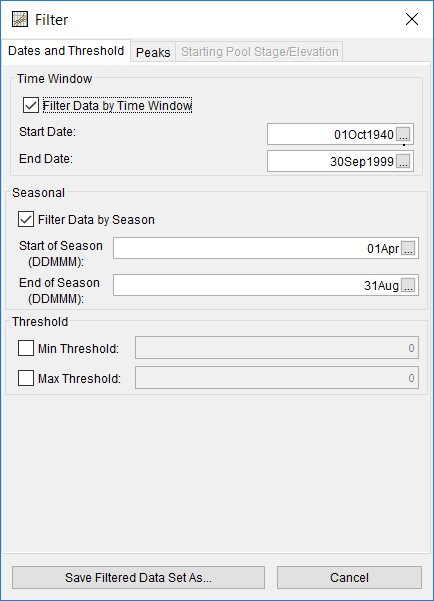Click the Cancel button
Viewport: 434px width, 601px height.
click(349, 577)
